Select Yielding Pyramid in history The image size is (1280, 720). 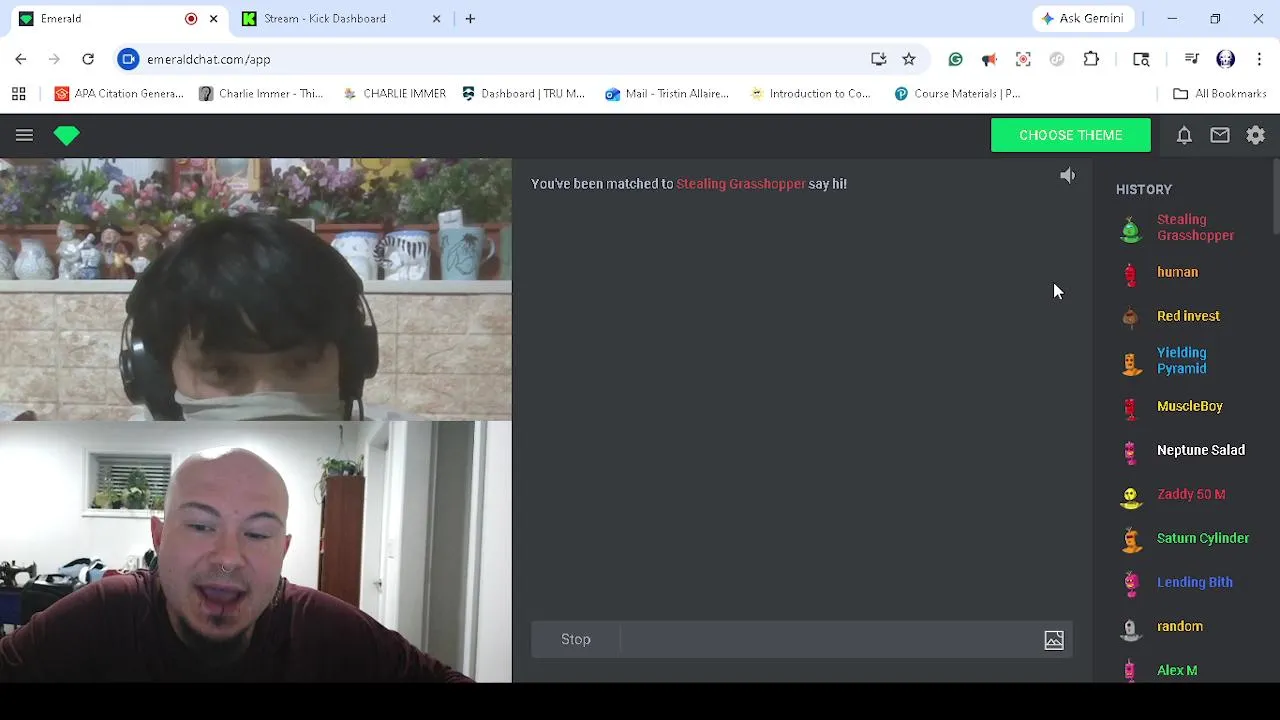pyautogui.click(x=1182, y=361)
